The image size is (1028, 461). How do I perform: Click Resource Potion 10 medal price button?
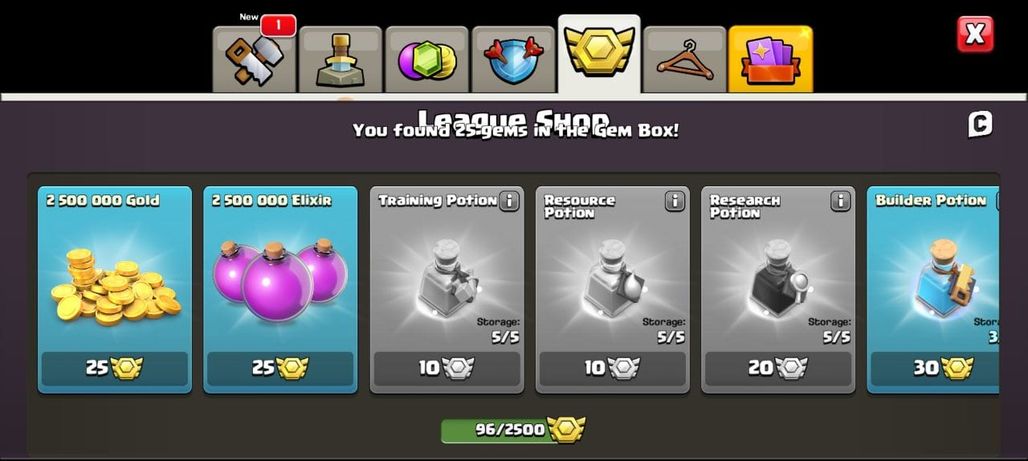(612, 369)
